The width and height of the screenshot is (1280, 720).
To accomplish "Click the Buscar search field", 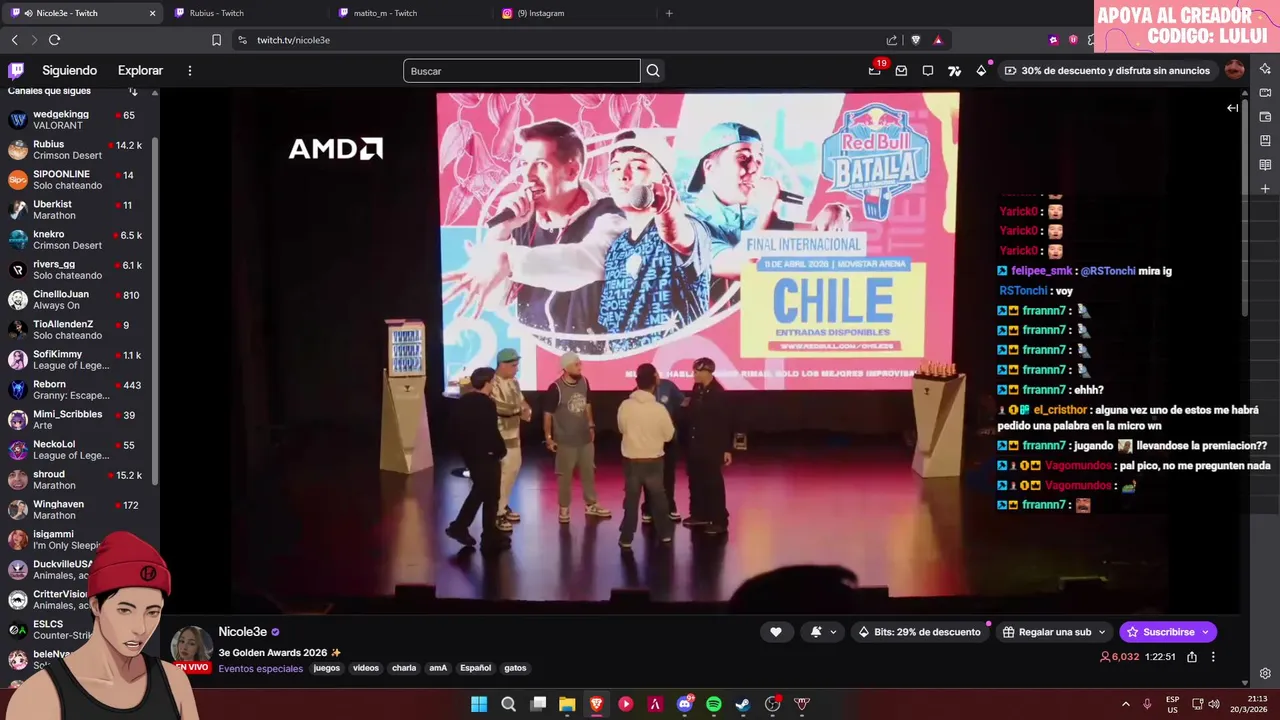I will click(522, 71).
